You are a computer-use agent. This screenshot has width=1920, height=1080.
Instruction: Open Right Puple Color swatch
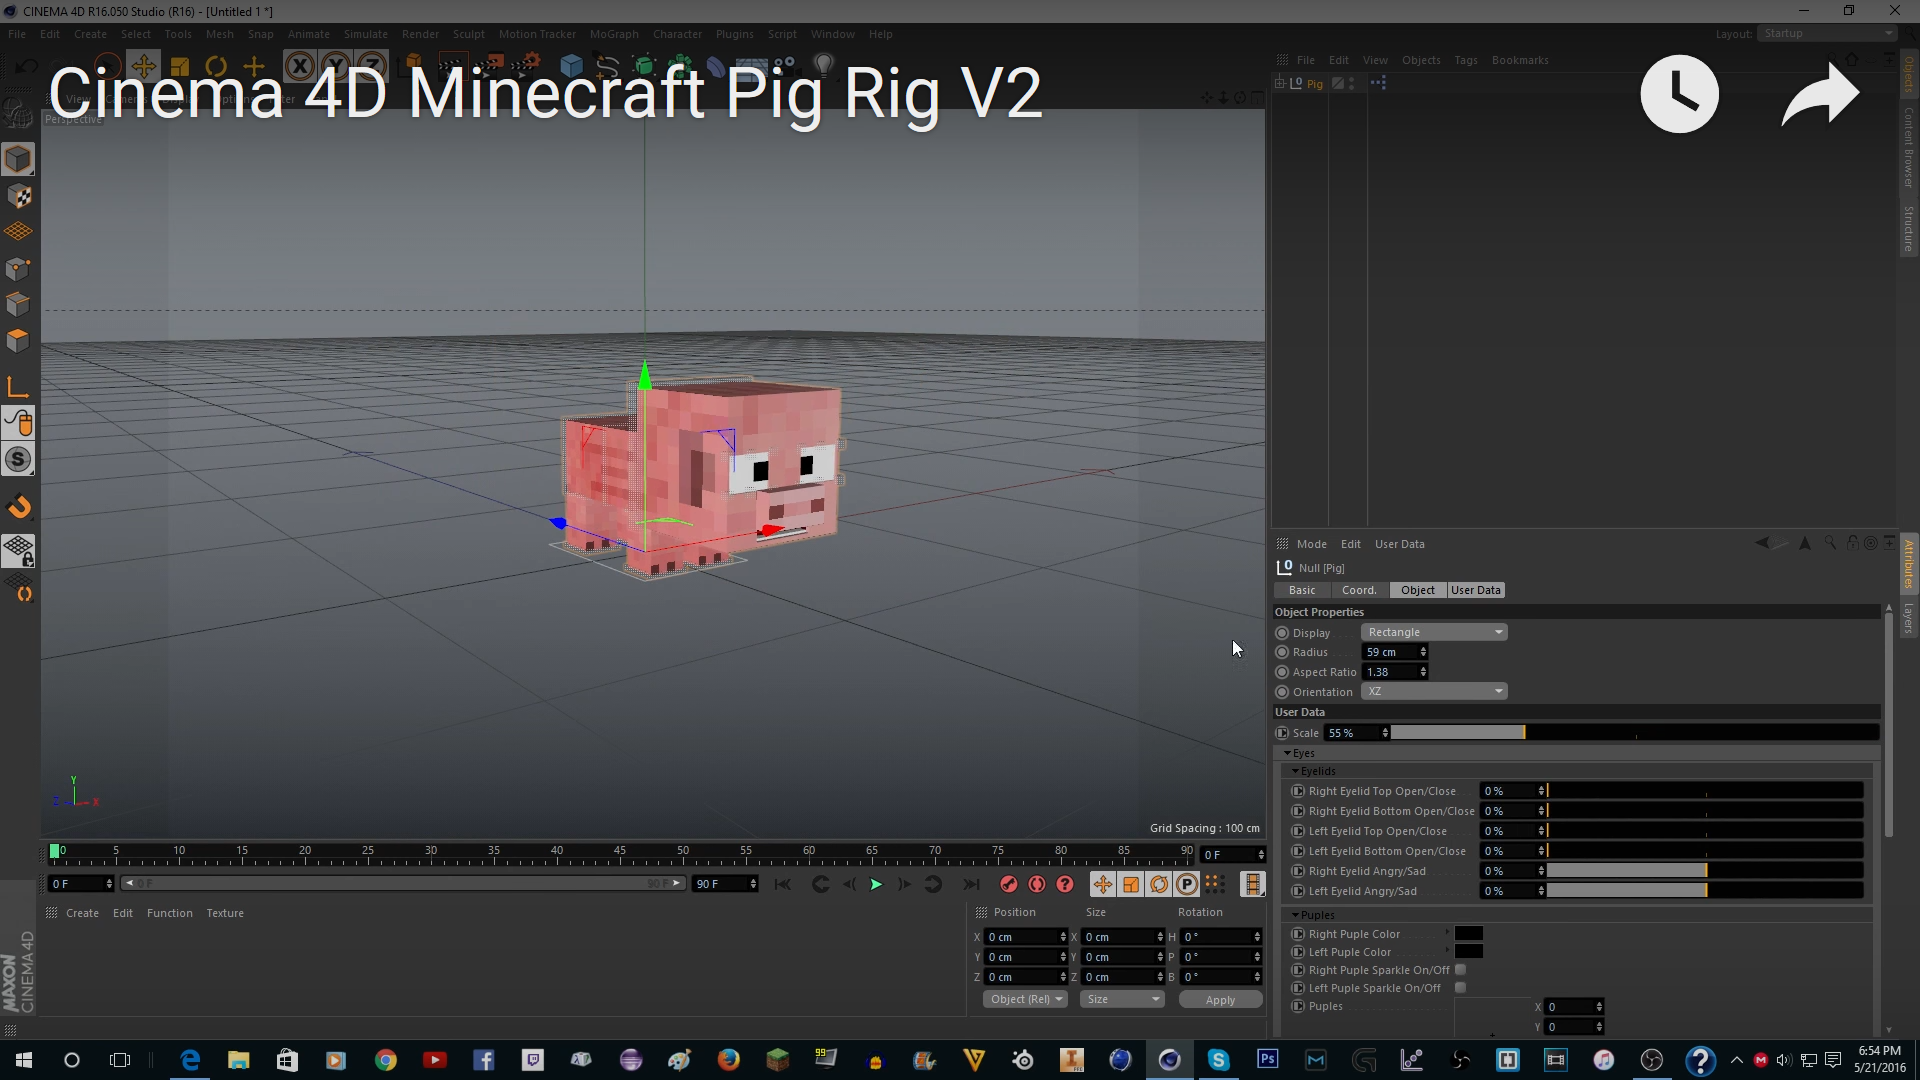click(1468, 934)
